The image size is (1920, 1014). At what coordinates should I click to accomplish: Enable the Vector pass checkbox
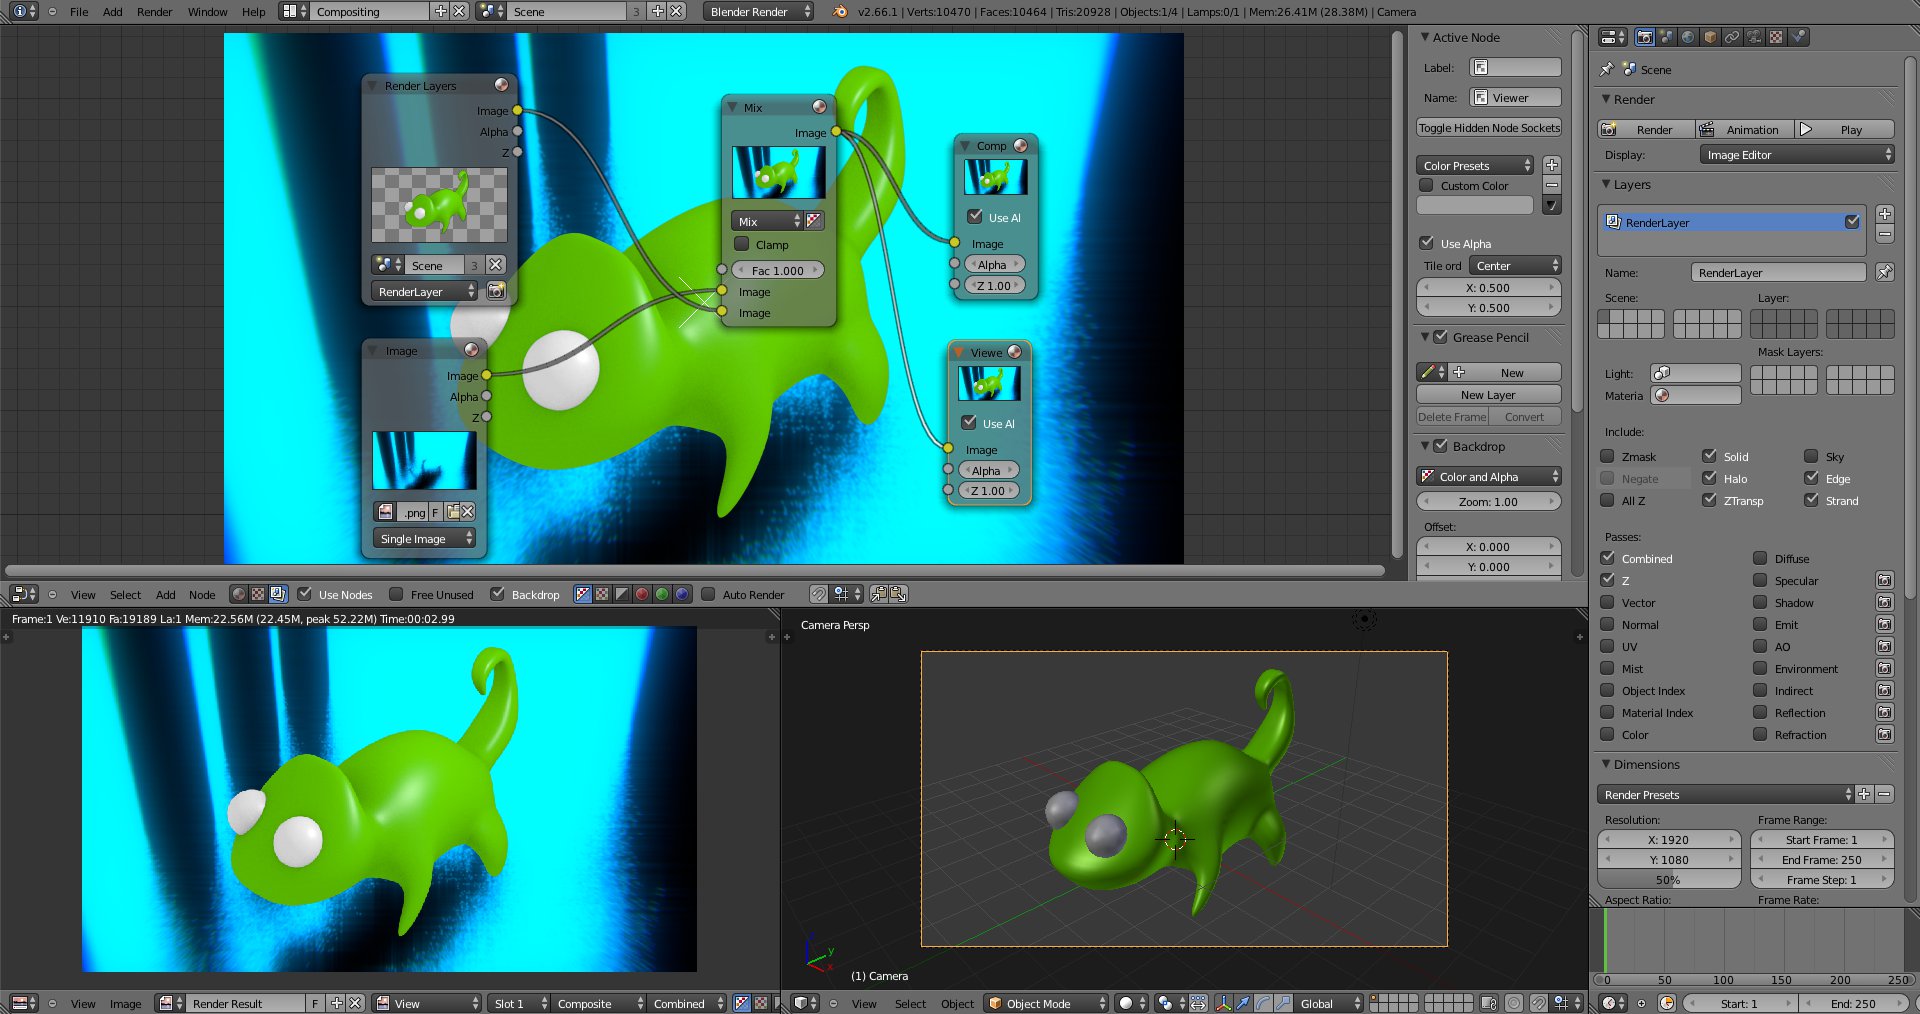[1607, 602]
